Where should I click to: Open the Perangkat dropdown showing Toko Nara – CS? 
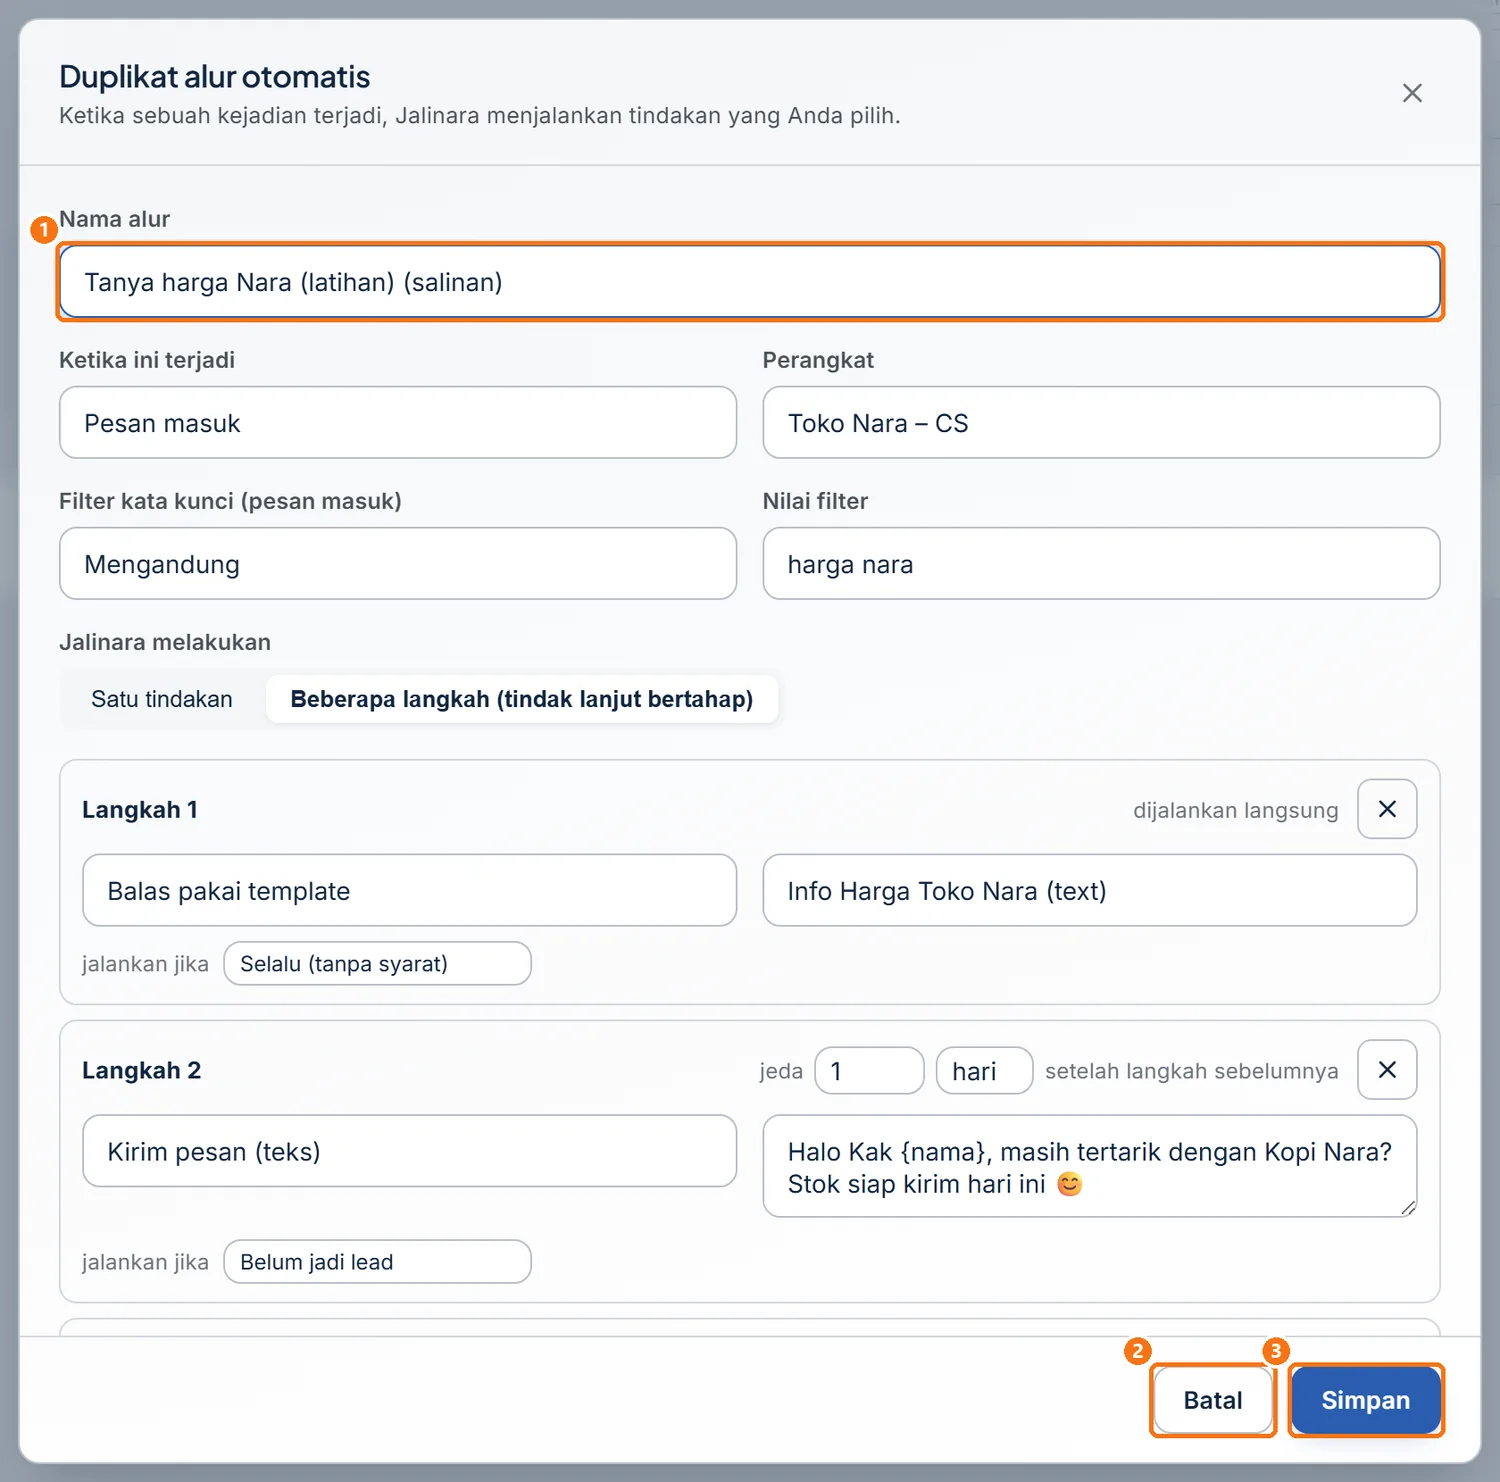click(1101, 423)
